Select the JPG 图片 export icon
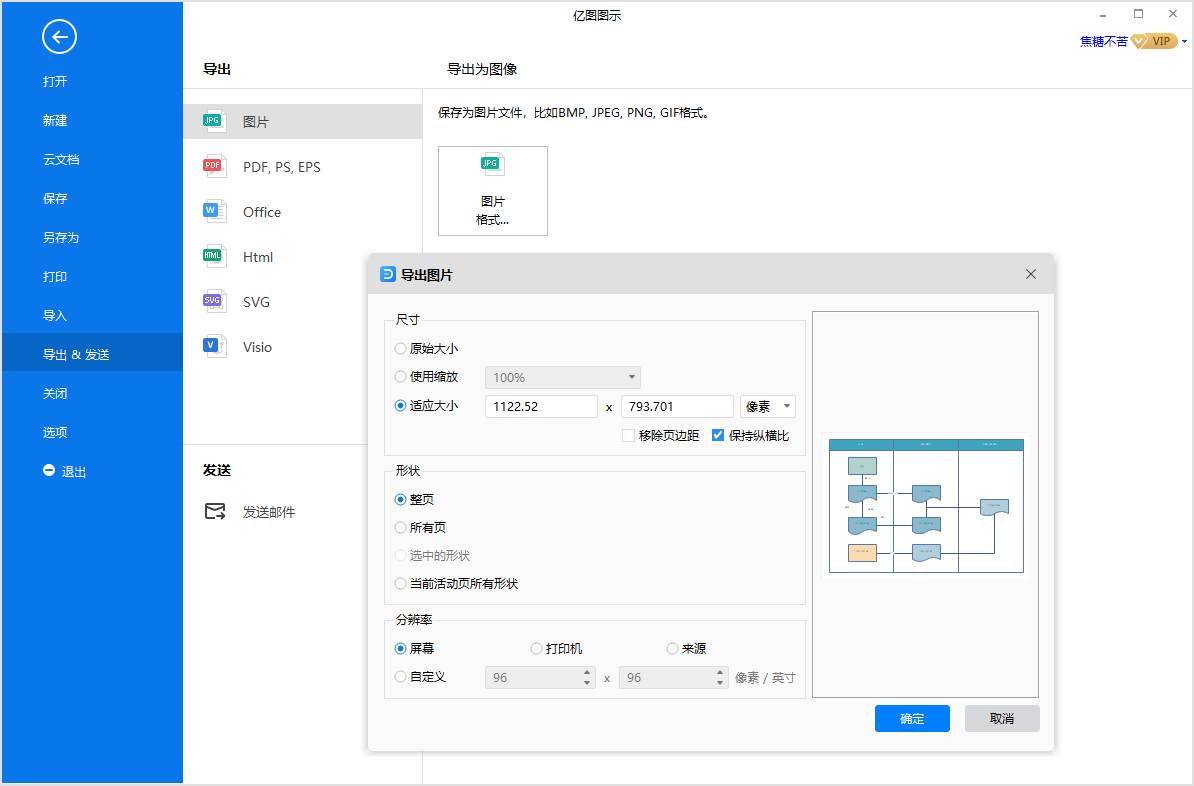 [x=213, y=121]
